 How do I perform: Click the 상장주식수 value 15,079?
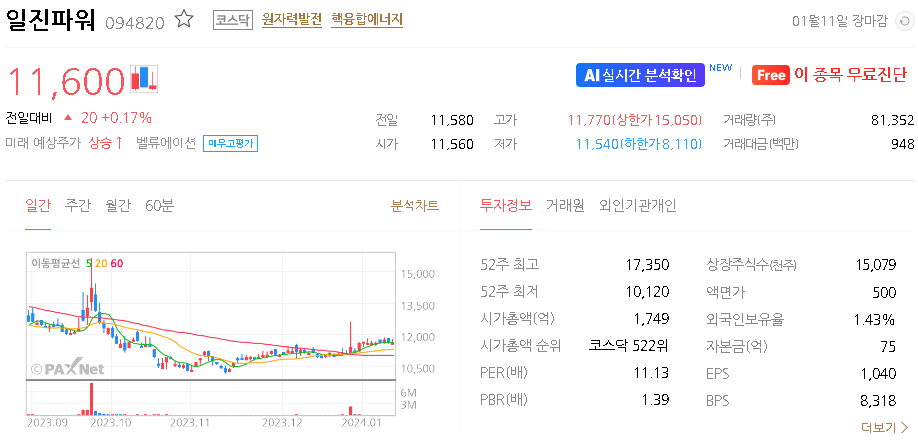click(x=875, y=265)
